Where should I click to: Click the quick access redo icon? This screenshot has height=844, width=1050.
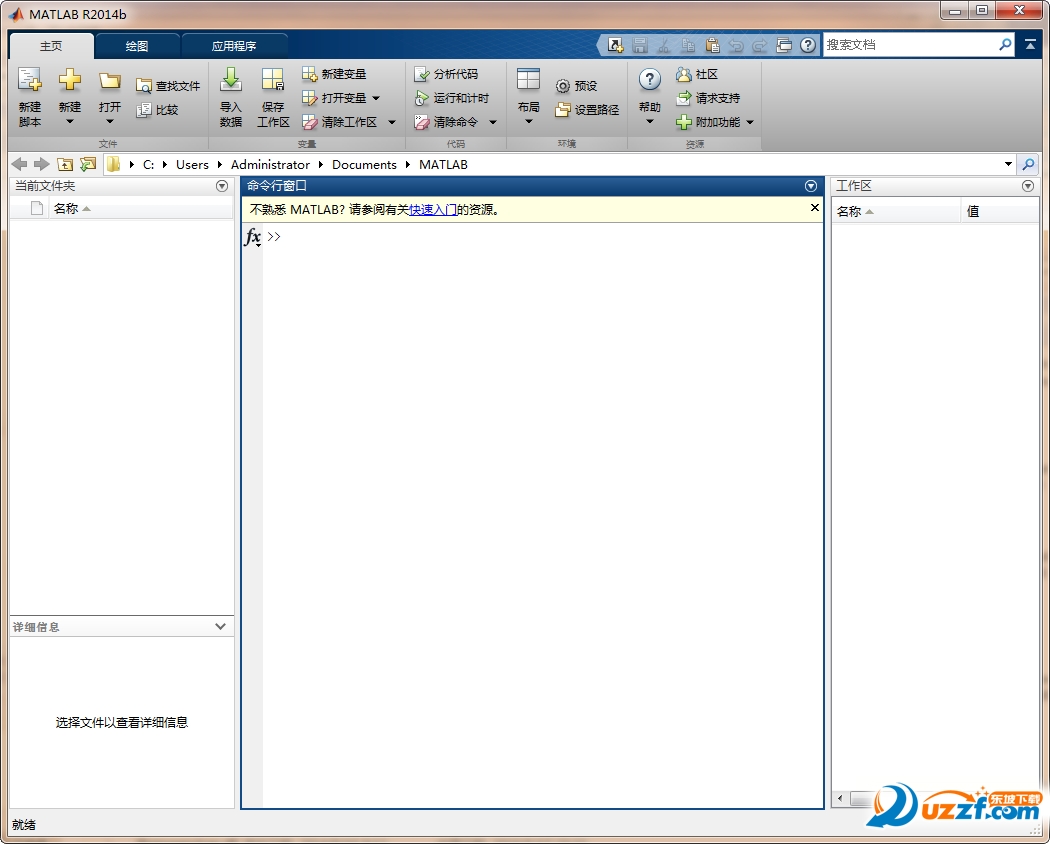(759, 46)
